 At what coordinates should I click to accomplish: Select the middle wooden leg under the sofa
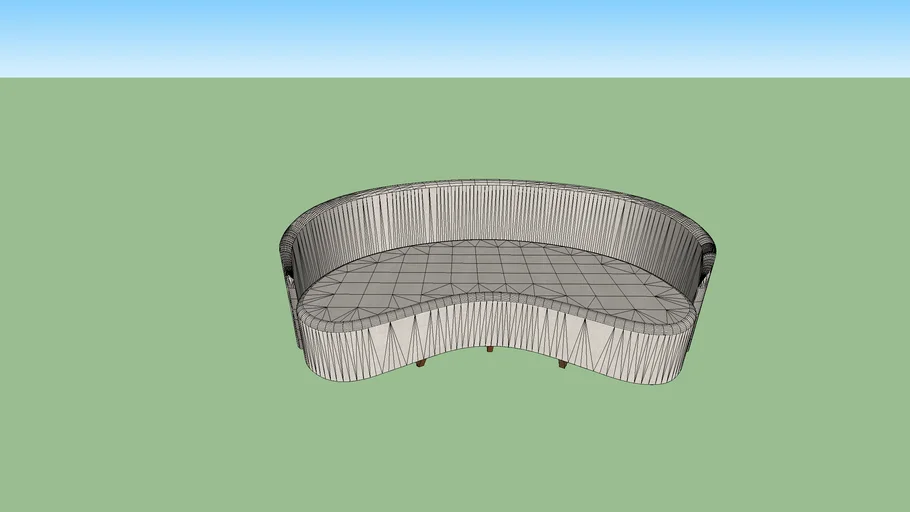click(x=490, y=349)
